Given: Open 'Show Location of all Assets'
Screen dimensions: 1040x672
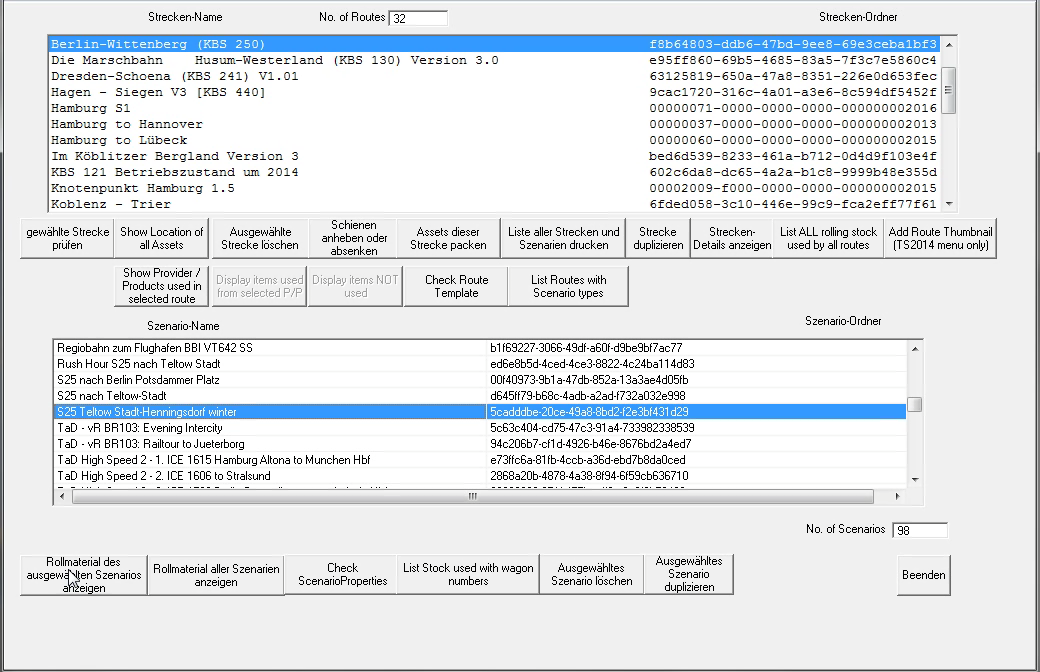Looking at the screenshot, I should tap(162, 238).
